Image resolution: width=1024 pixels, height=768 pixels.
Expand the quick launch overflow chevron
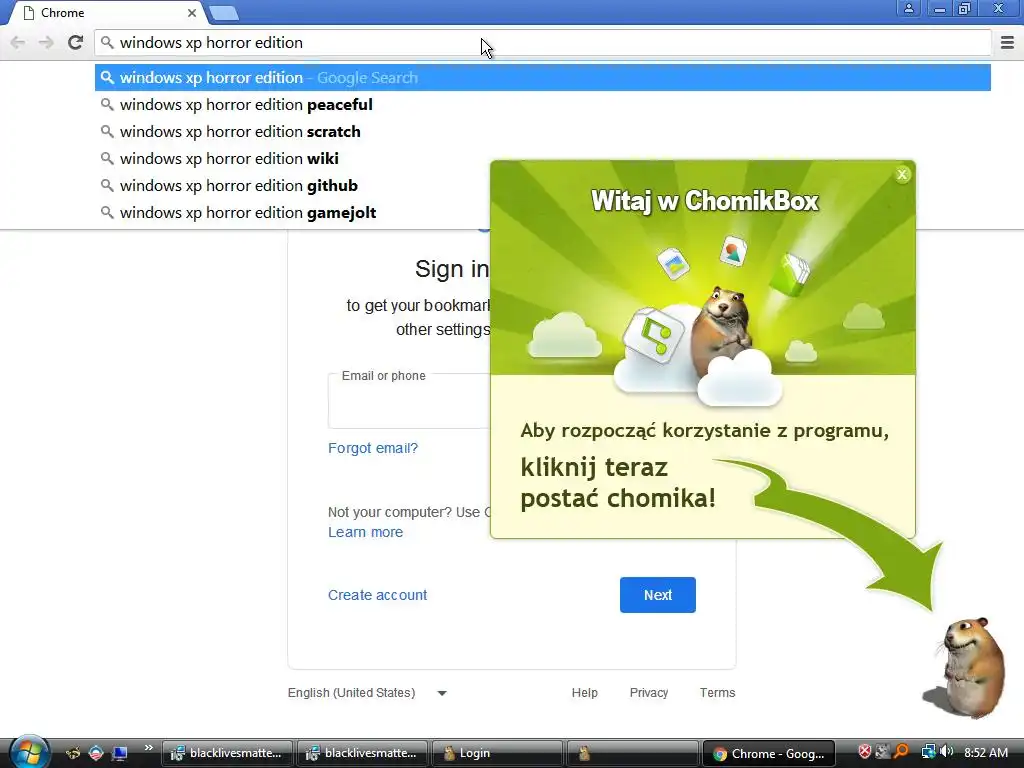pos(148,748)
